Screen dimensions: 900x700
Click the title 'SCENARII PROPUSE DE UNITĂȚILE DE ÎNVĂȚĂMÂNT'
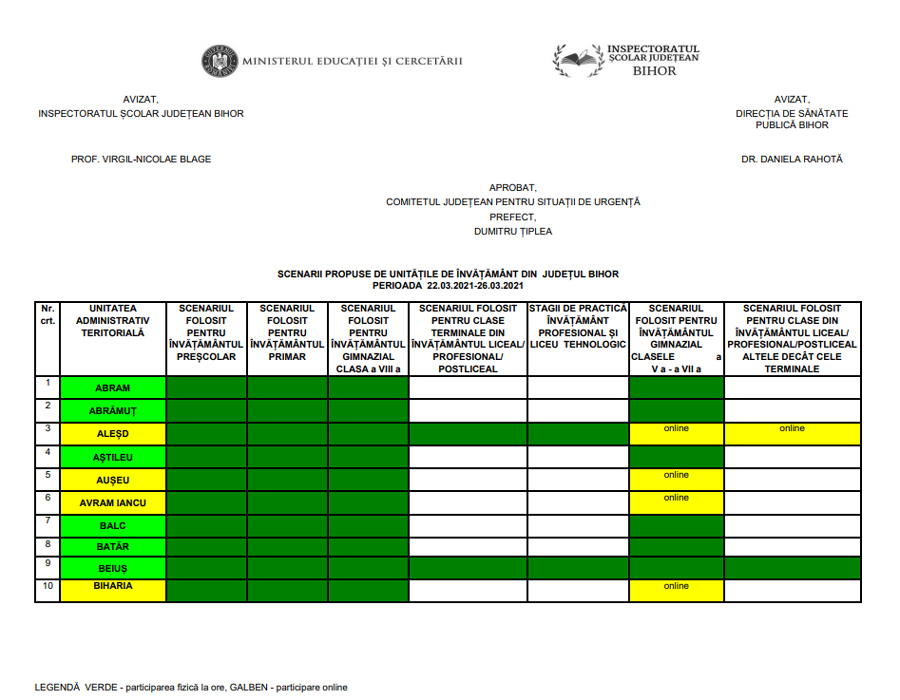pyautogui.click(x=448, y=274)
